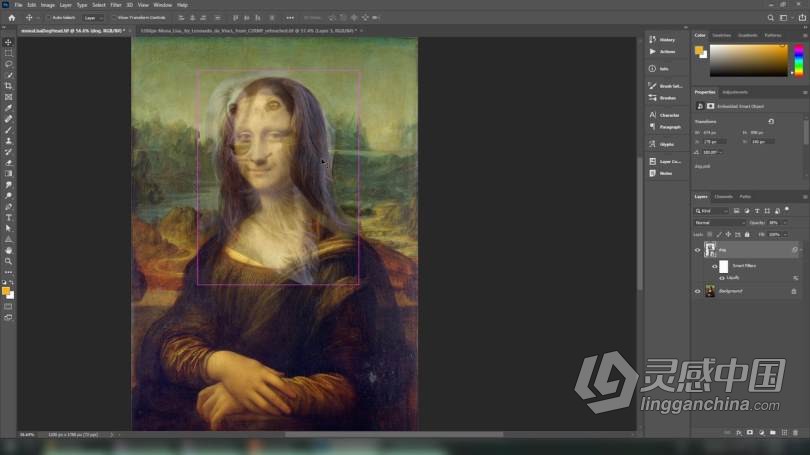Open the Layer Comps panel
Screen dimensions: 810x455
pyautogui.click(x=665, y=162)
